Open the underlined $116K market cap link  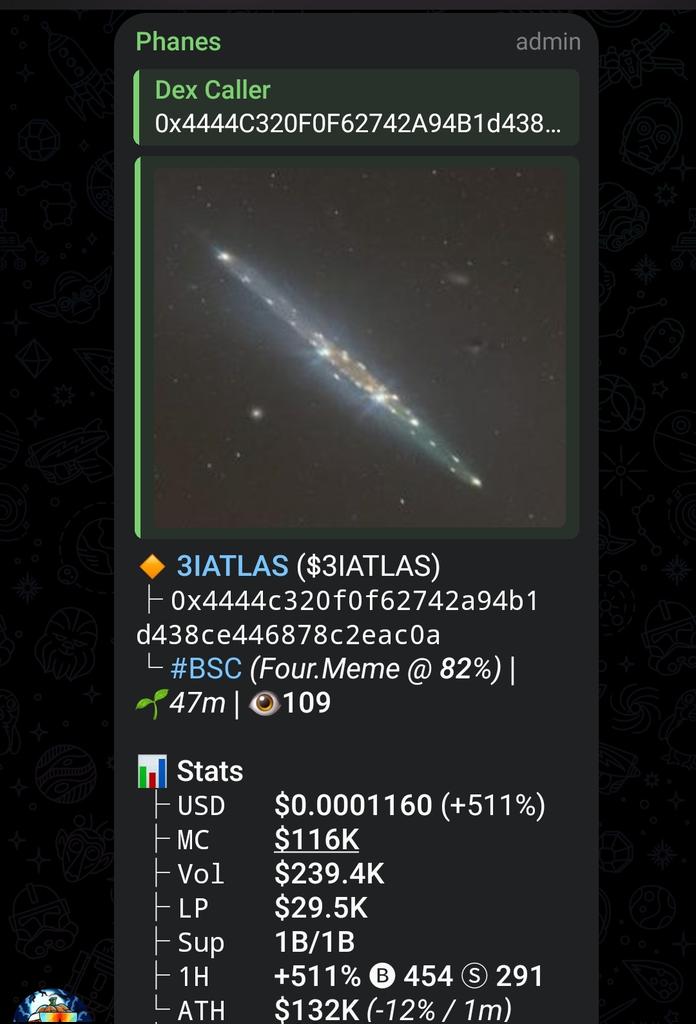pyautogui.click(x=317, y=840)
